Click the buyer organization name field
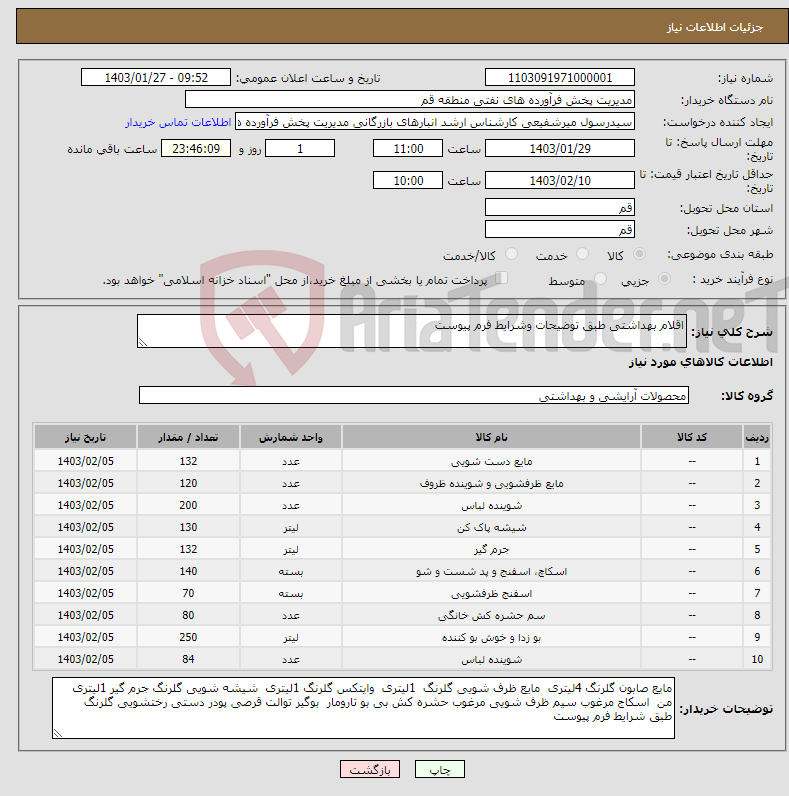Screen dimensions: 789x796 (x=410, y=100)
